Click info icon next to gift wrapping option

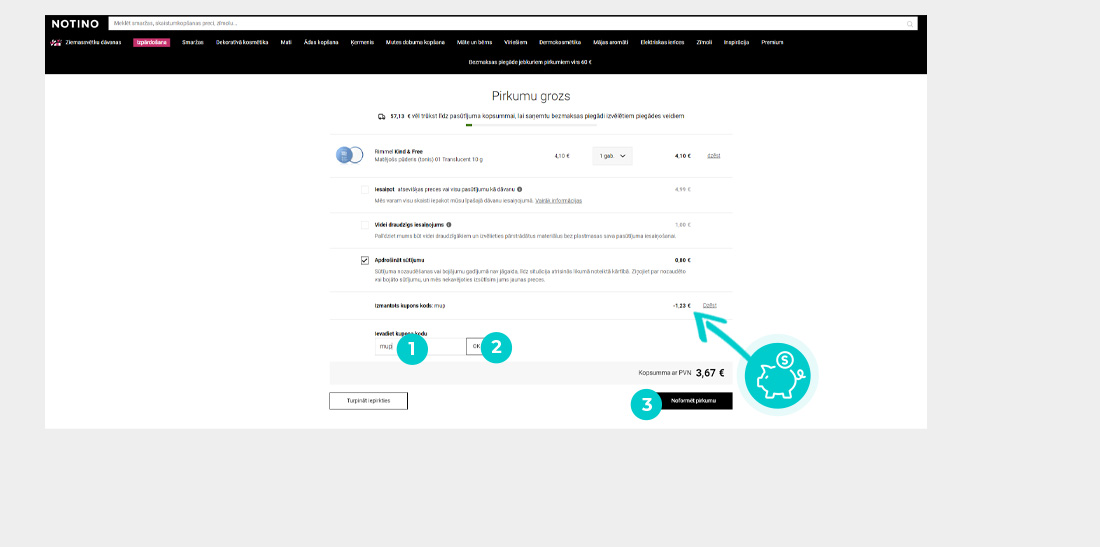pos(520,189)
